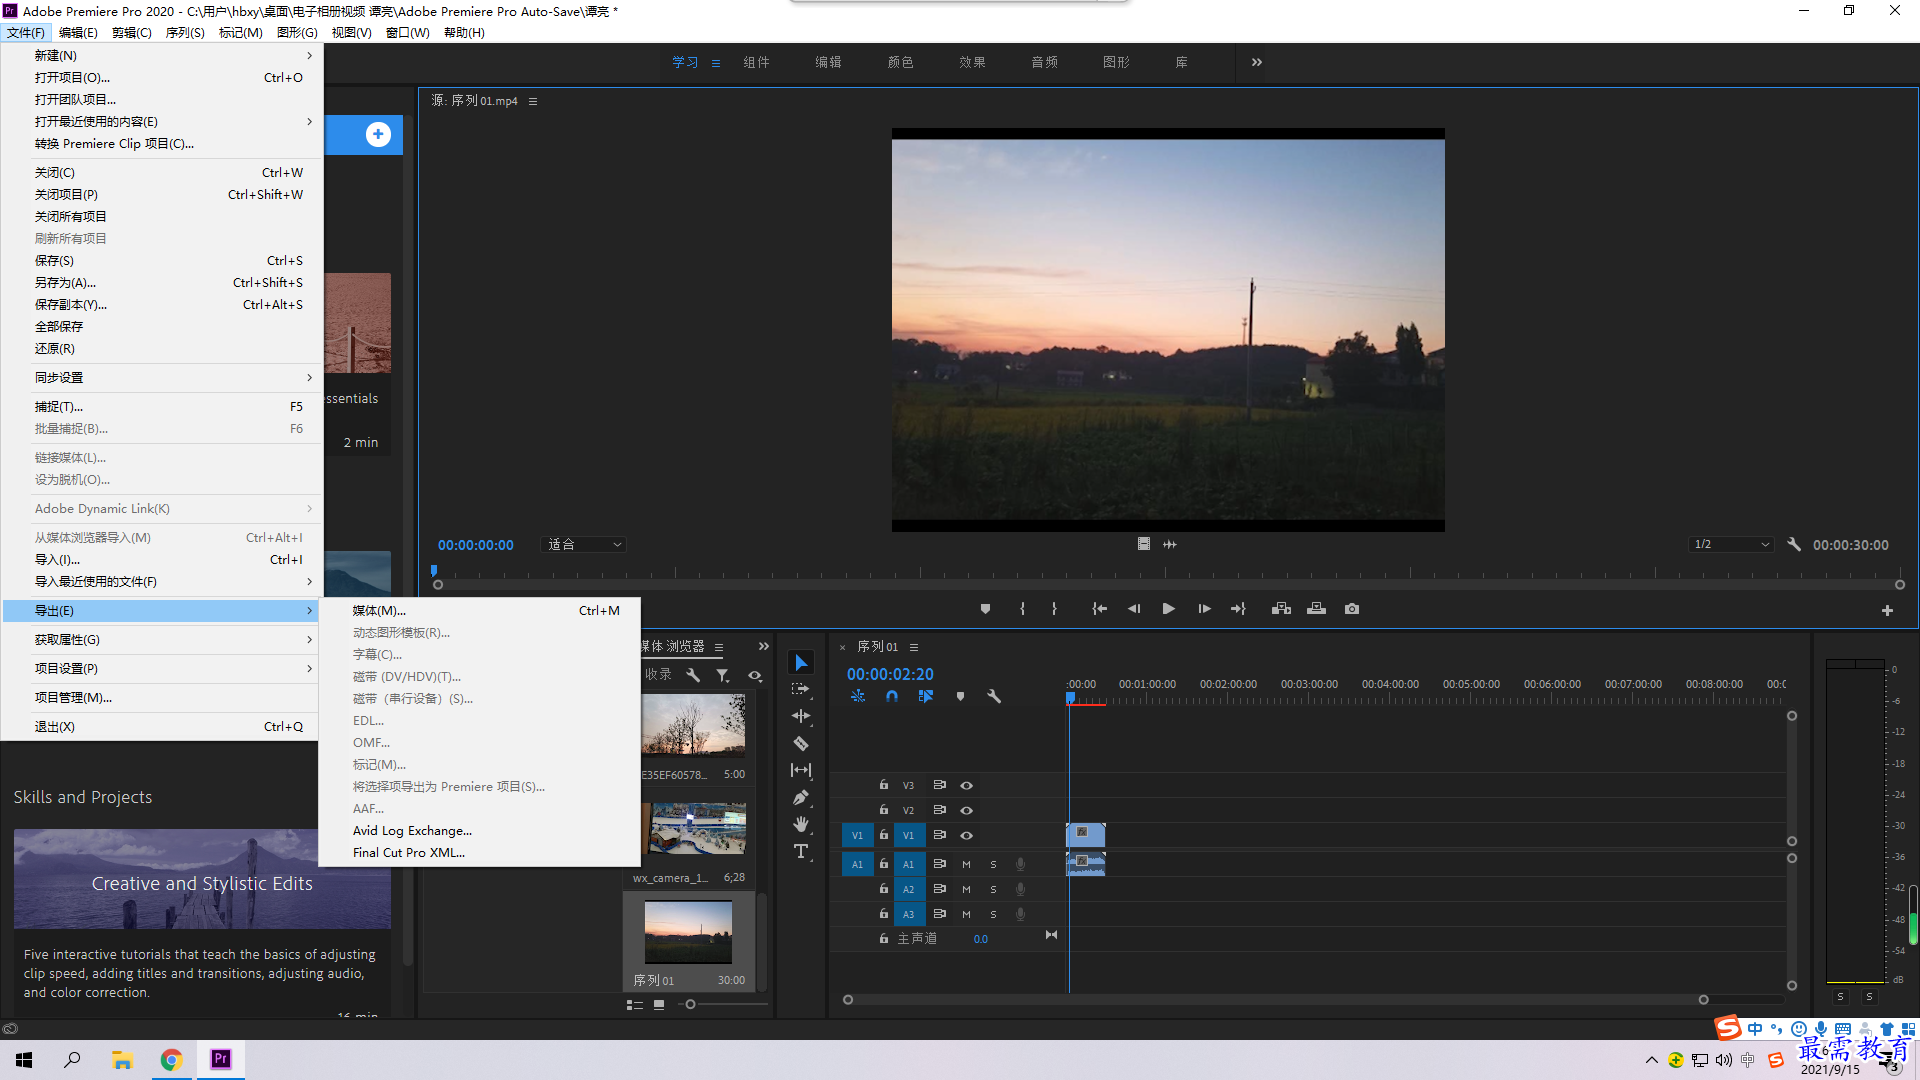Switch to 效果 workspace tab

coord(973,62)
